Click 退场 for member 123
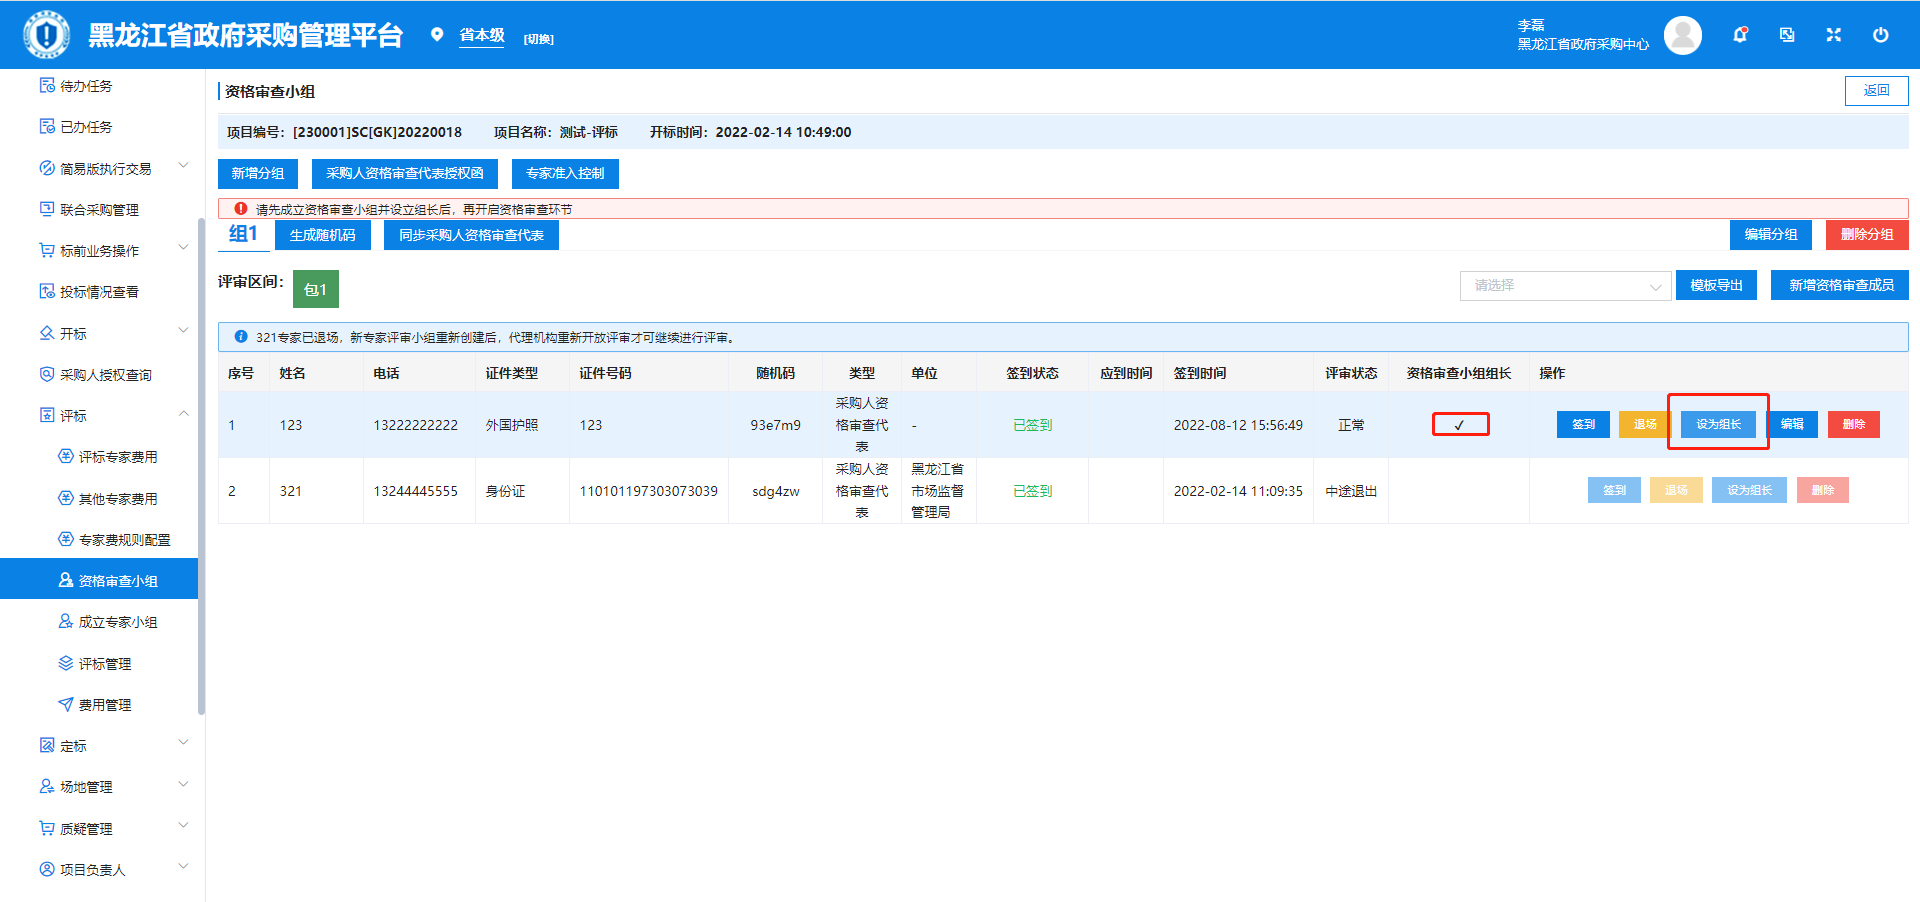 click(1645, 424)
